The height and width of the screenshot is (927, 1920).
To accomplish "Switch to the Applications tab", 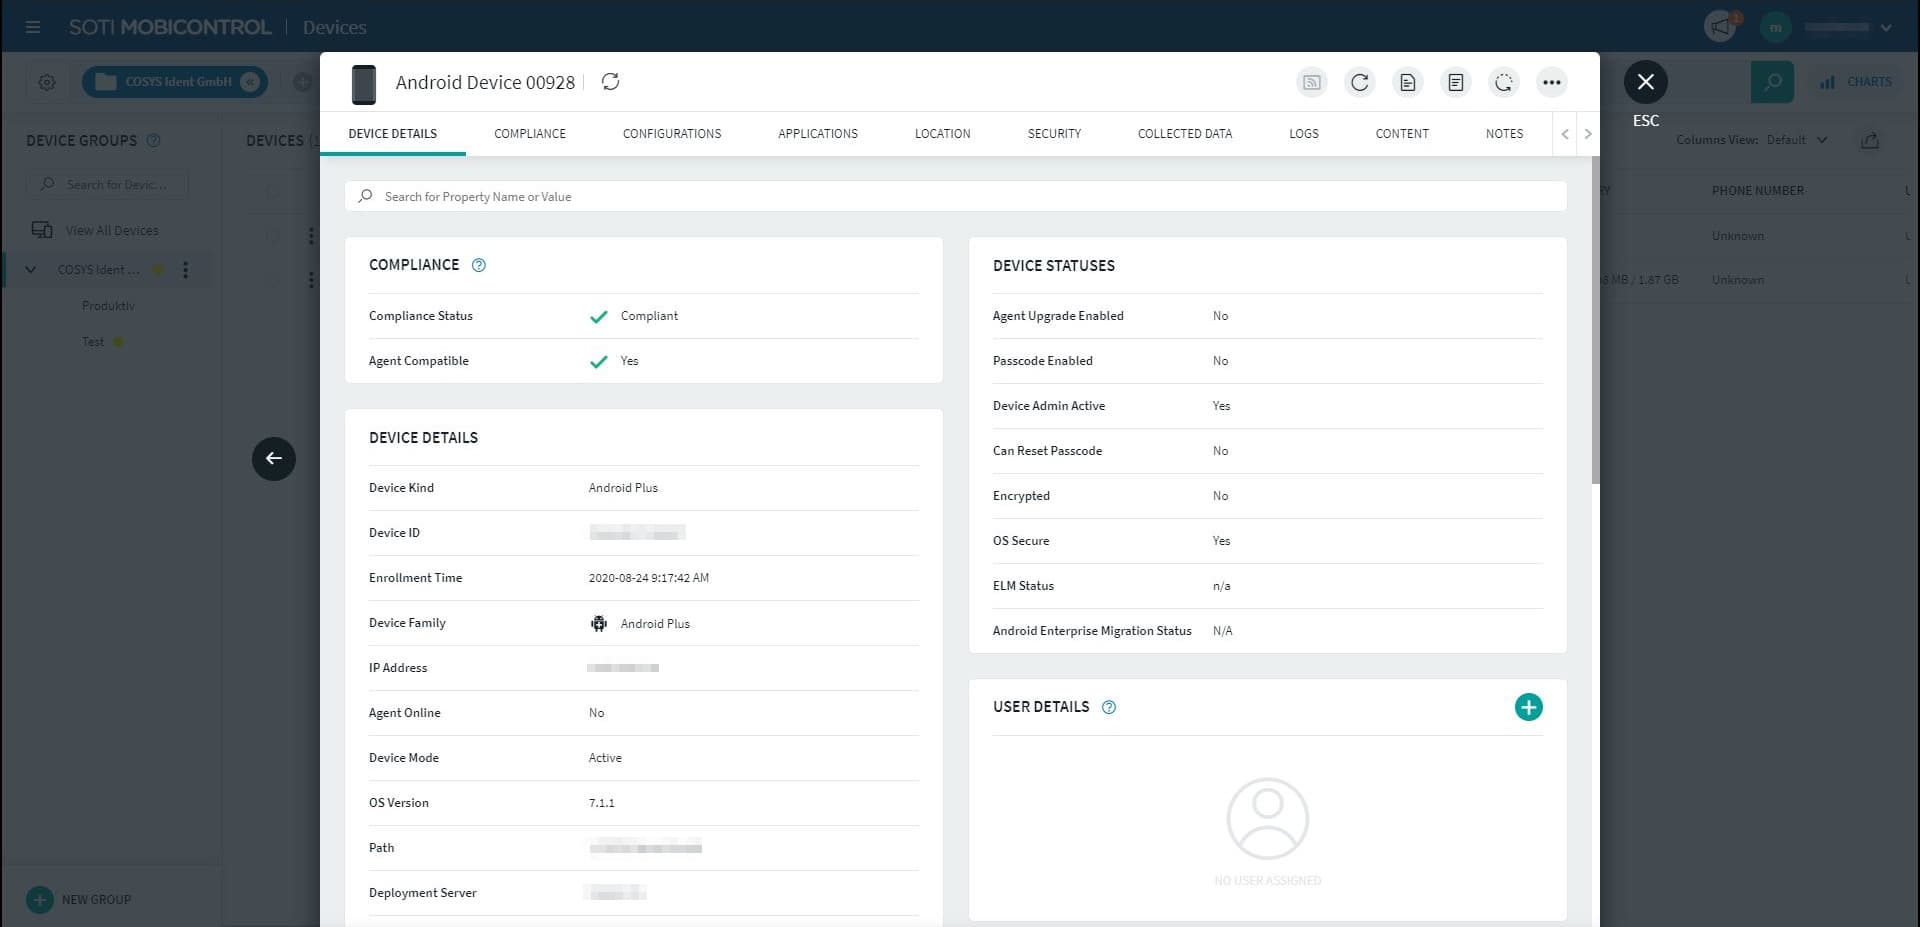I will coord(817,134).
